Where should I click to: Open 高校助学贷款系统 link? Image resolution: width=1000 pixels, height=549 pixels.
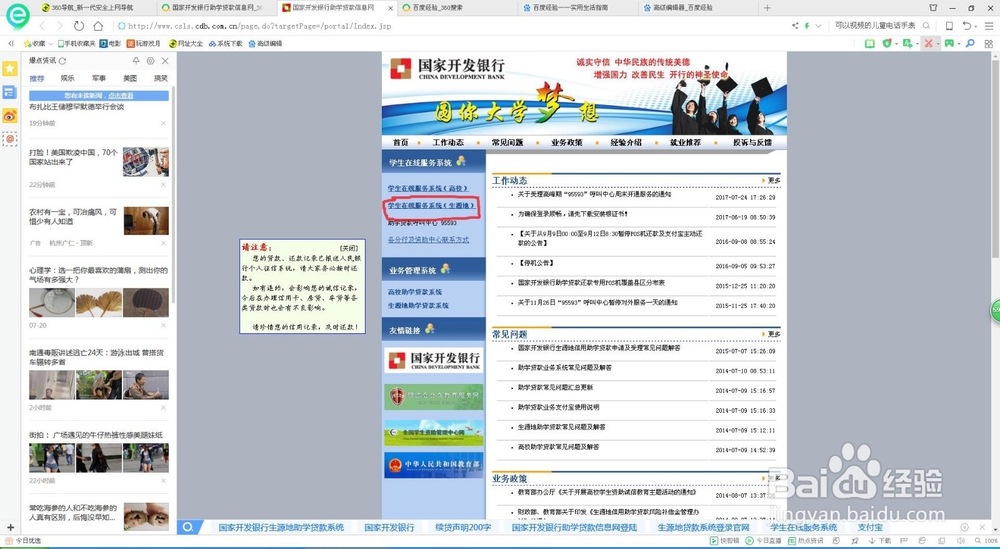[415, 292]
